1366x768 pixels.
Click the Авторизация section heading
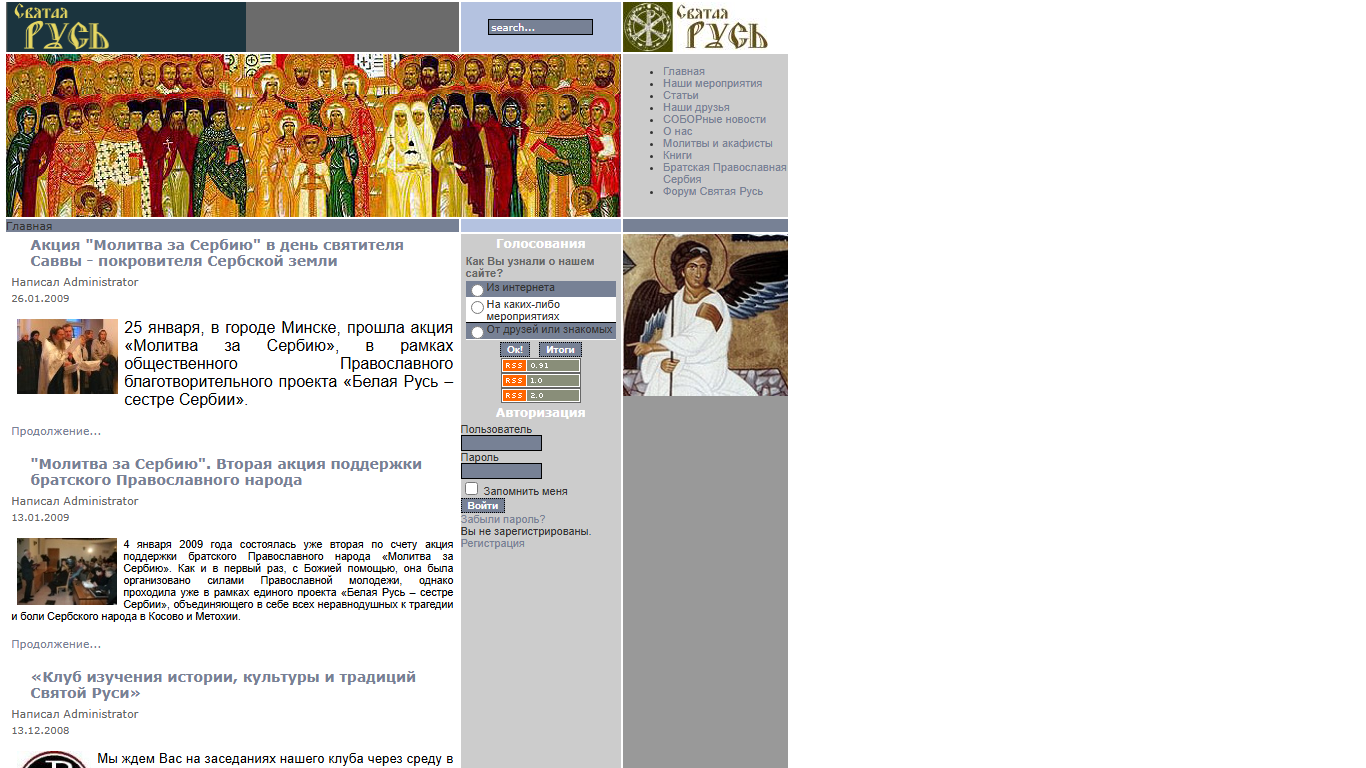point(541,412)
